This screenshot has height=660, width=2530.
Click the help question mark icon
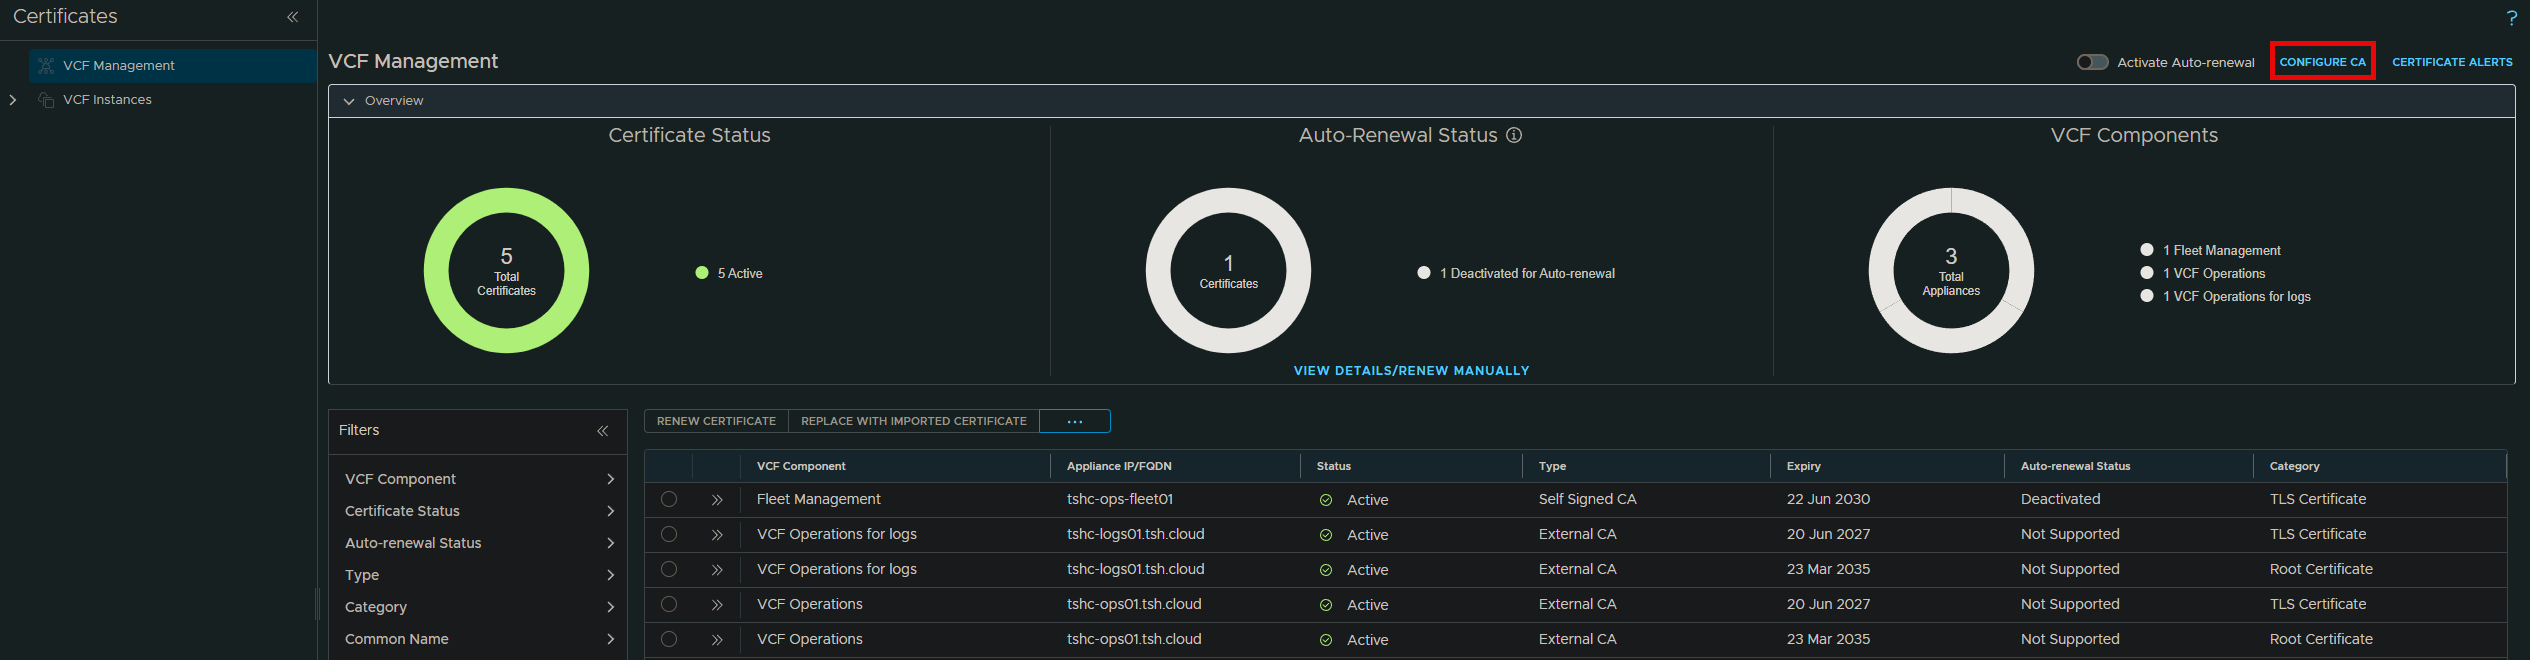[2511, 18]
